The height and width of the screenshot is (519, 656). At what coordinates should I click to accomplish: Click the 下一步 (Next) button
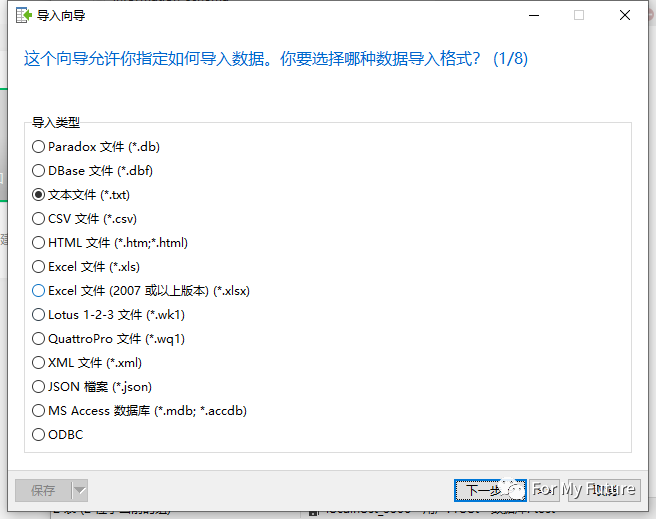click(x=490, y=490)
